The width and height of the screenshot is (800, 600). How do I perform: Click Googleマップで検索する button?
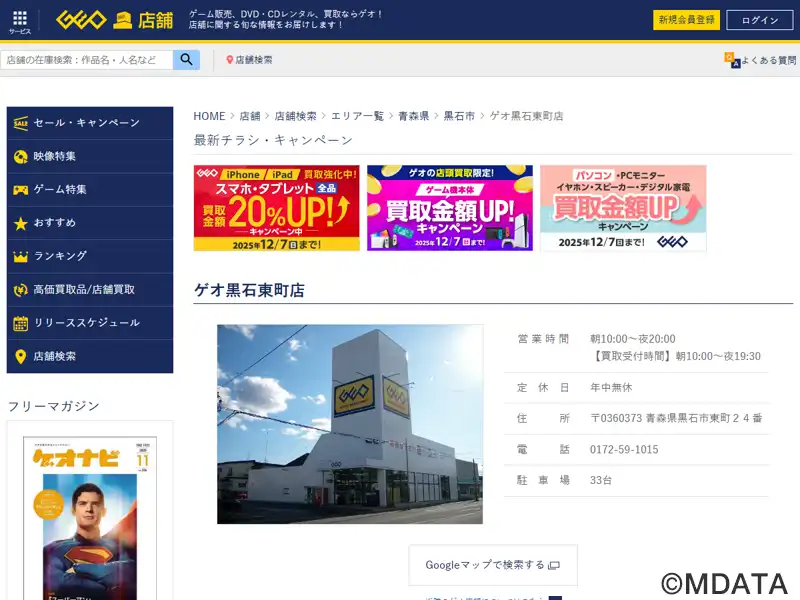click(493, 565)
